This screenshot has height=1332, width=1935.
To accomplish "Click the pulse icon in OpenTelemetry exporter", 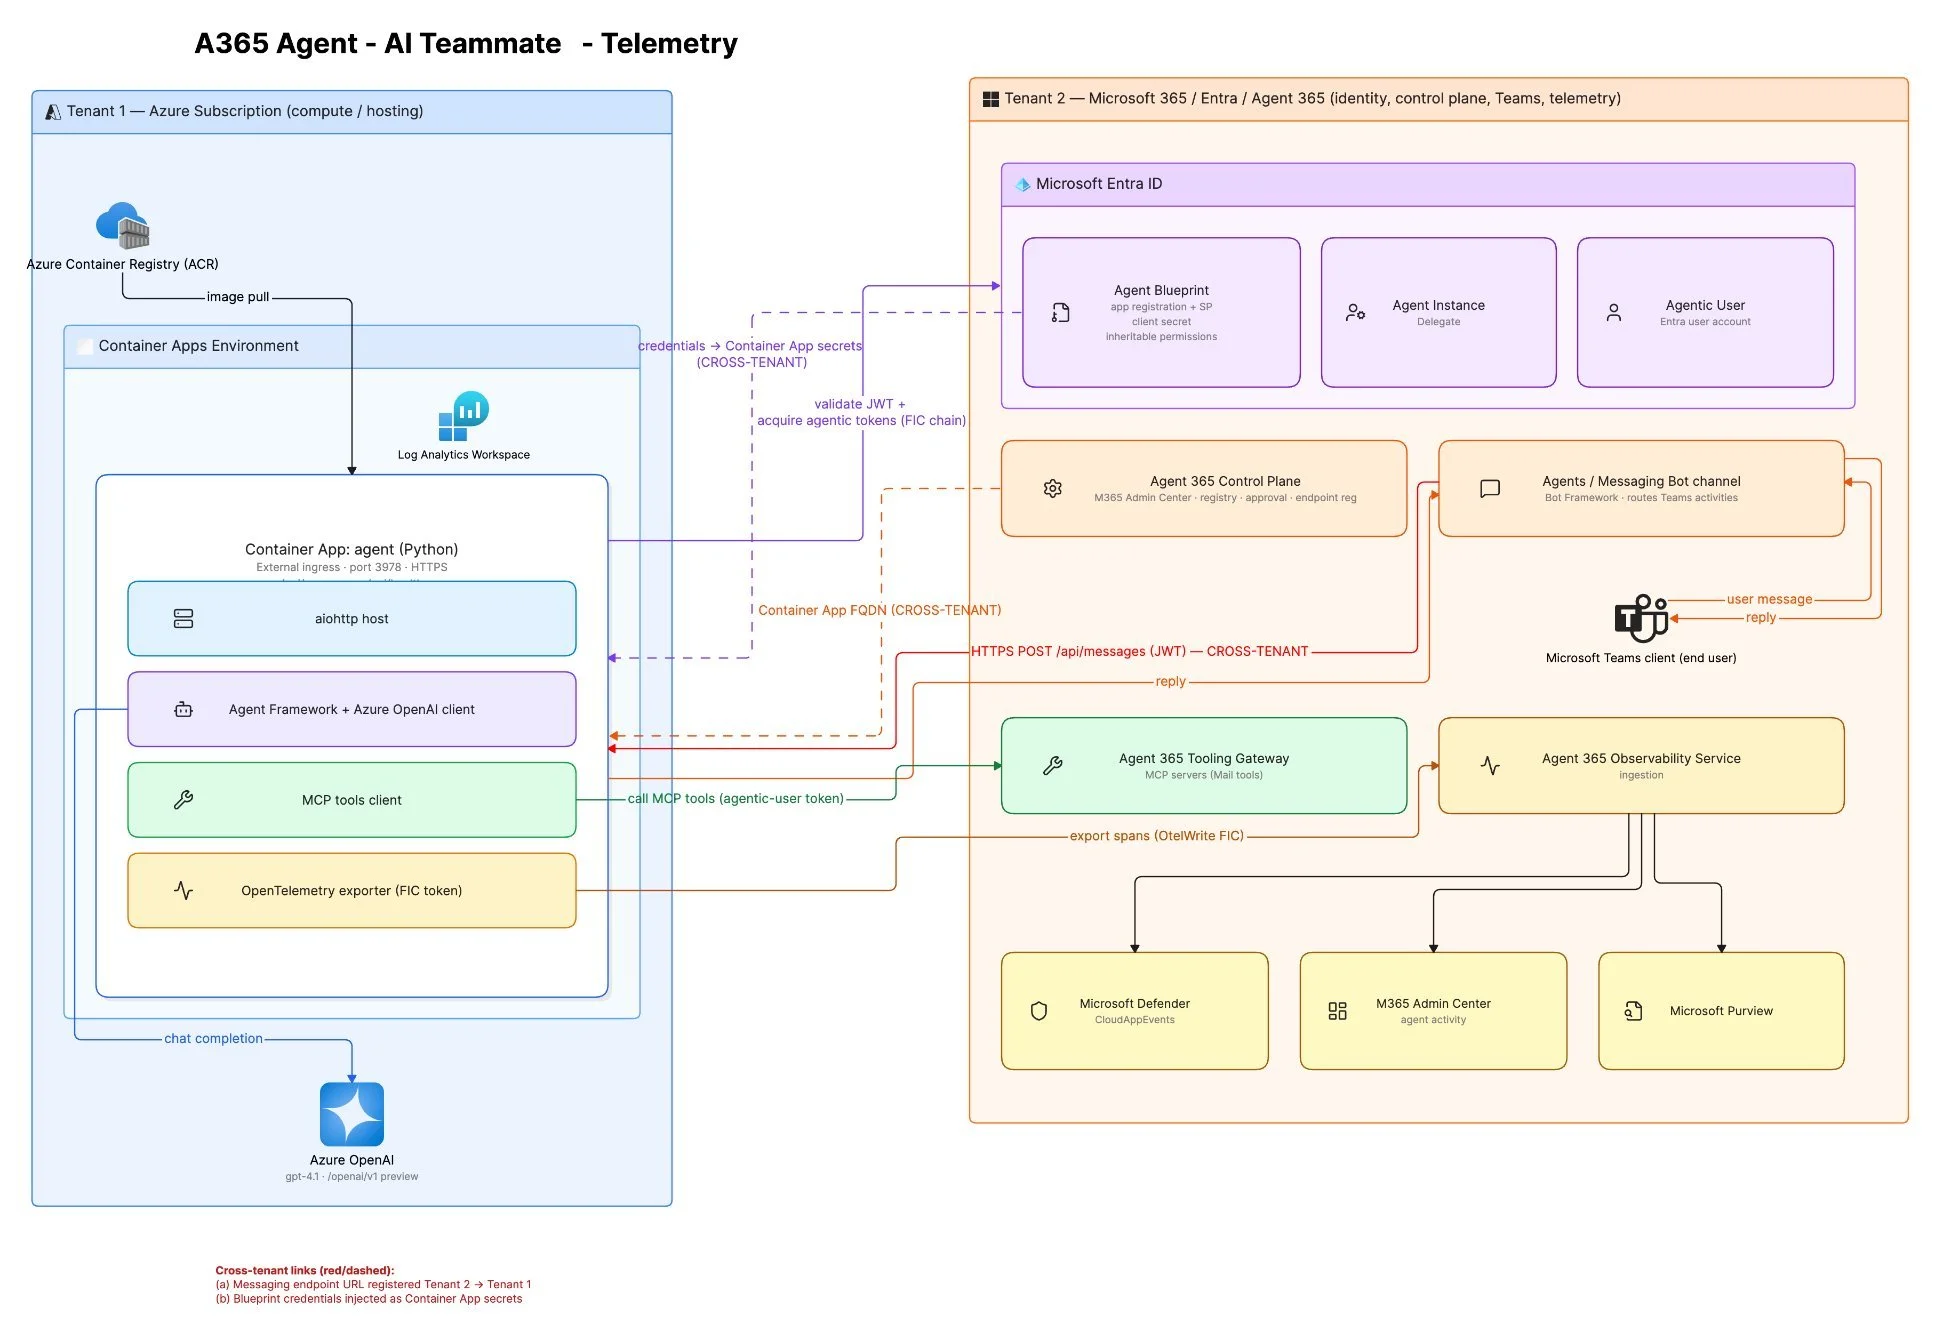I will coord(183,890).
